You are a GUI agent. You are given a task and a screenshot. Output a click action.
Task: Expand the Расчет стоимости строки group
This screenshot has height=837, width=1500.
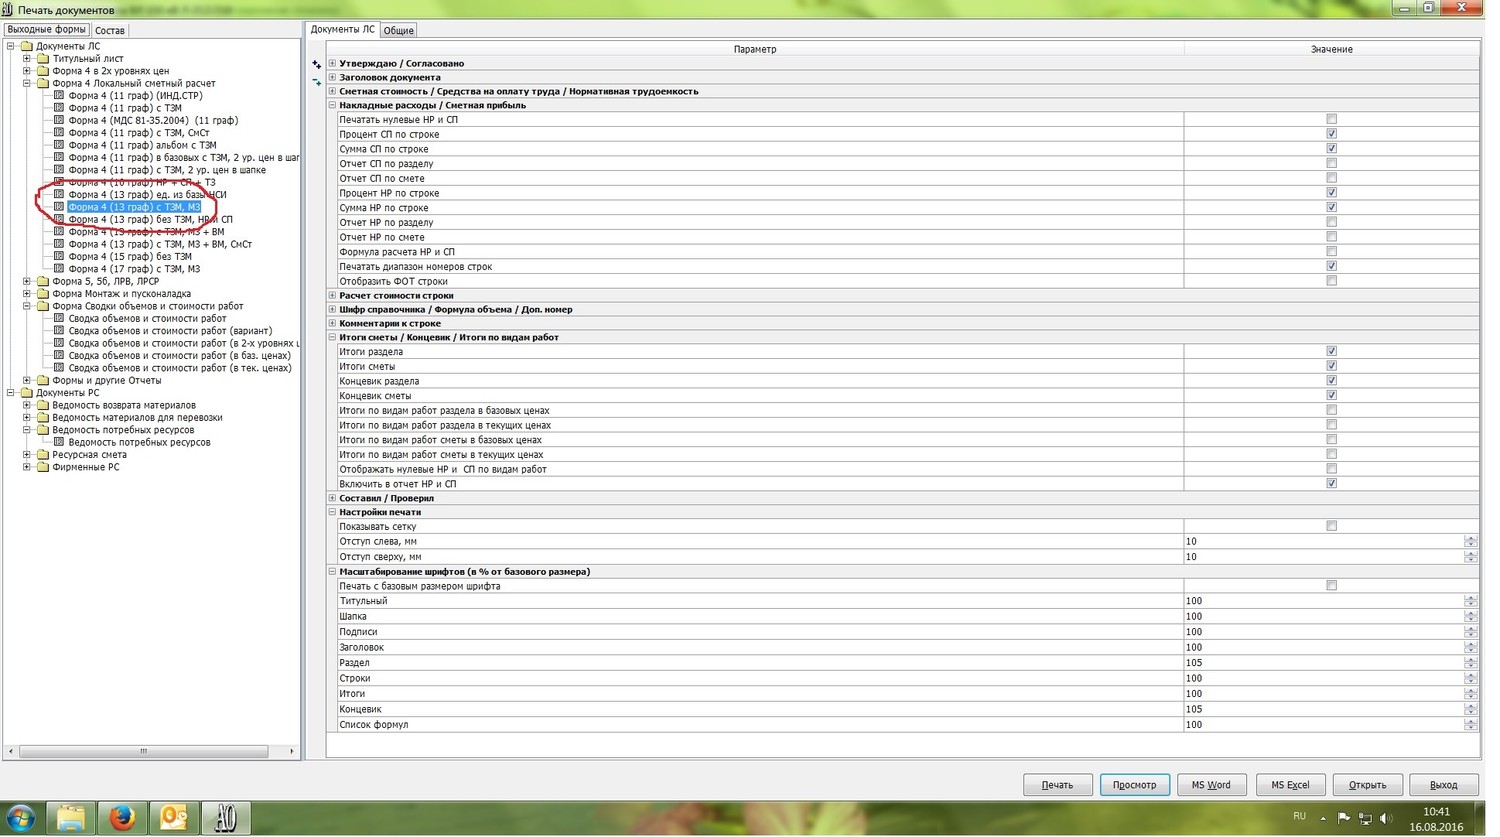click(332, 296)
